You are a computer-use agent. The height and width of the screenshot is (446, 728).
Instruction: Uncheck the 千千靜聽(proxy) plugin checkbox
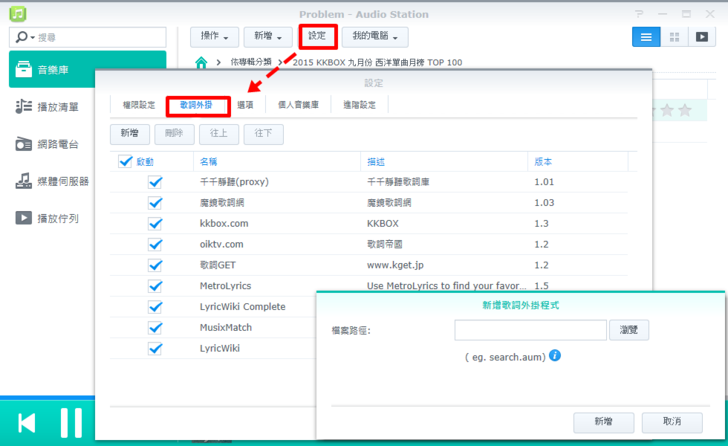coord(155,182)
